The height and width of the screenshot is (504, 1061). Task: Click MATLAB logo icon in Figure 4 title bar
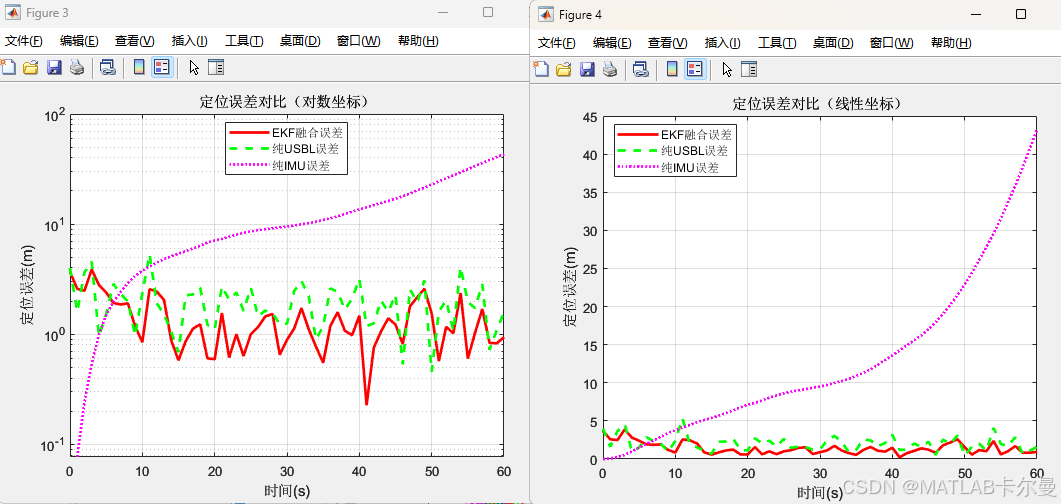click(x=545, y=14)
